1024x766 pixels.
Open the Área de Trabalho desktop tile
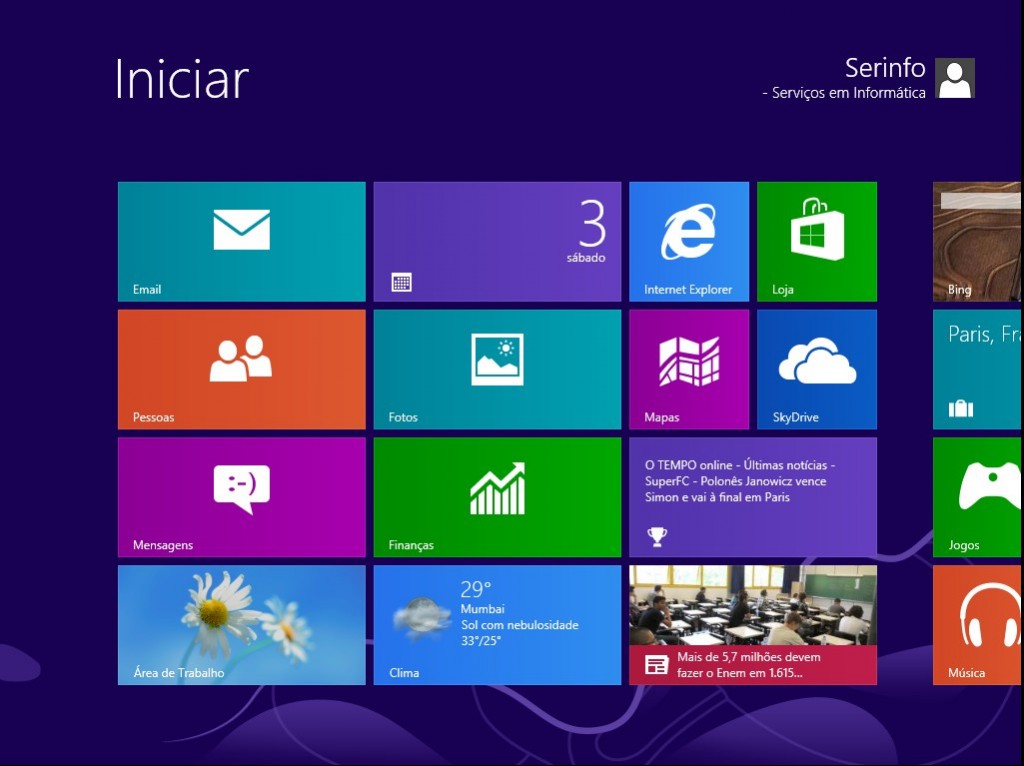241,625
